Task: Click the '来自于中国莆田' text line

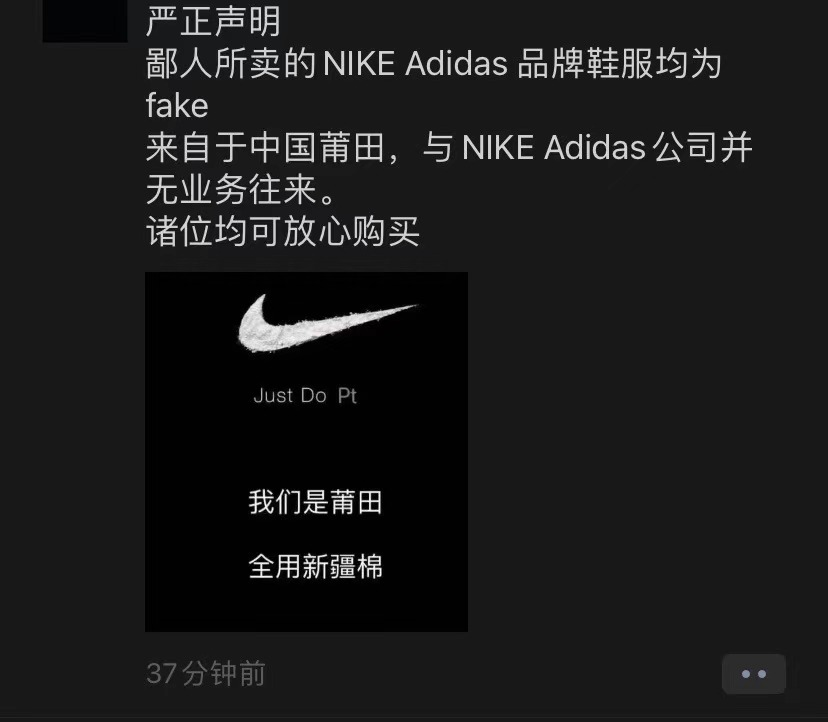Action: 265,147
